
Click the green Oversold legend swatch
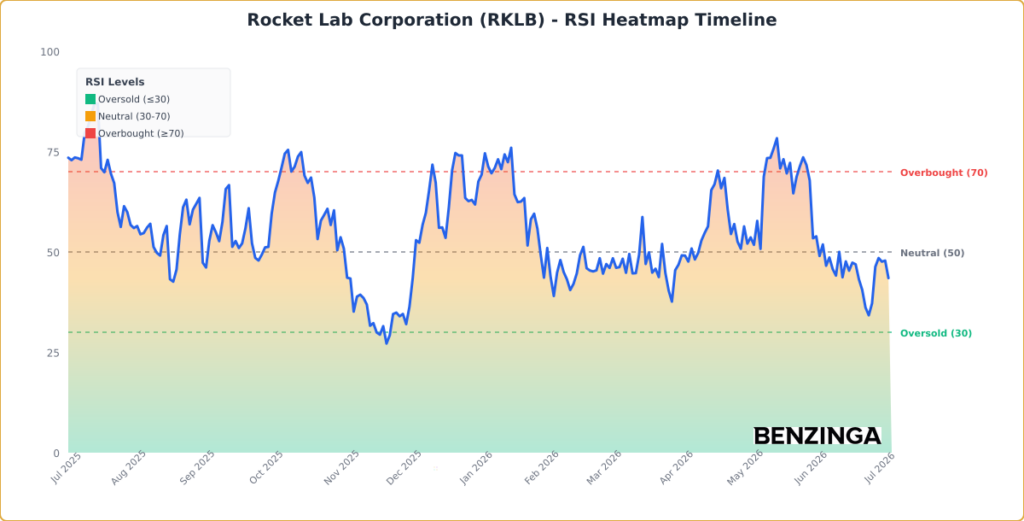90,99
